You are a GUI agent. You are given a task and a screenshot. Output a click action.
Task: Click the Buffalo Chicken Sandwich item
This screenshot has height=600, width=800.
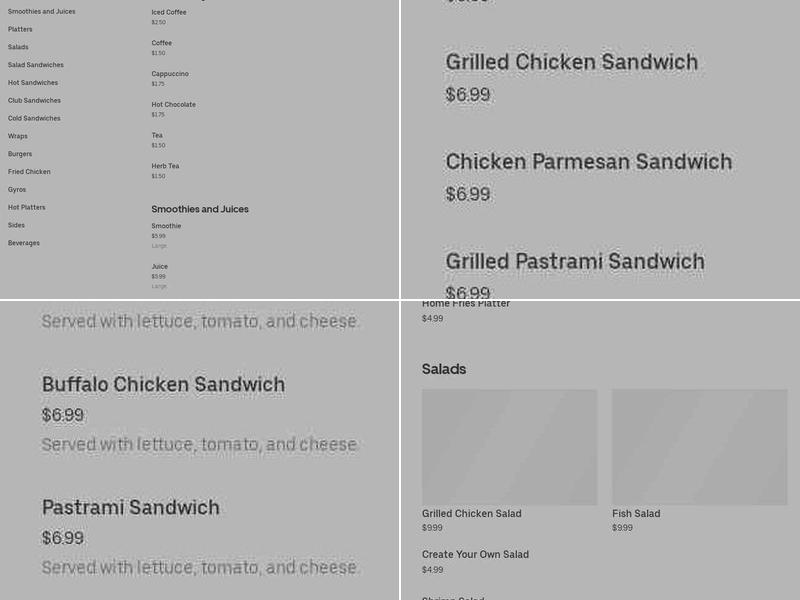click(x=163, y=384)
